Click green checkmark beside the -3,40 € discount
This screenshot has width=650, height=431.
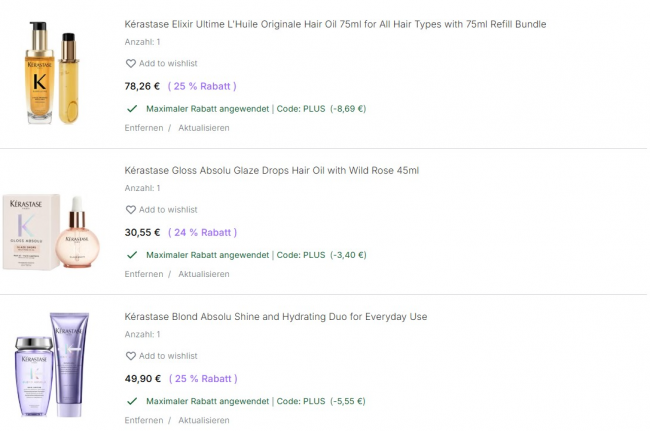pyautogui.click(x=132, y=254)
